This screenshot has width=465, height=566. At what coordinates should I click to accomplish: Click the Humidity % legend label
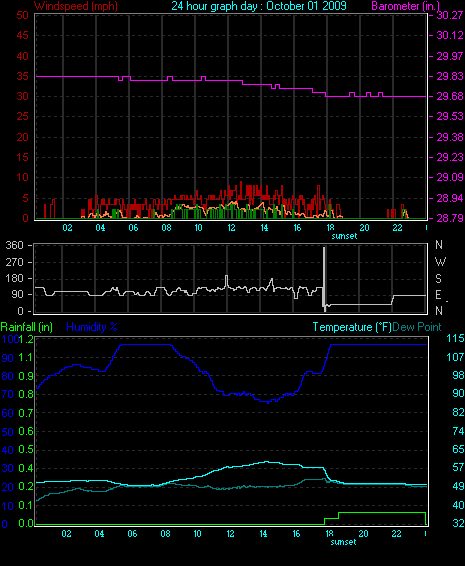coord(92,327)
